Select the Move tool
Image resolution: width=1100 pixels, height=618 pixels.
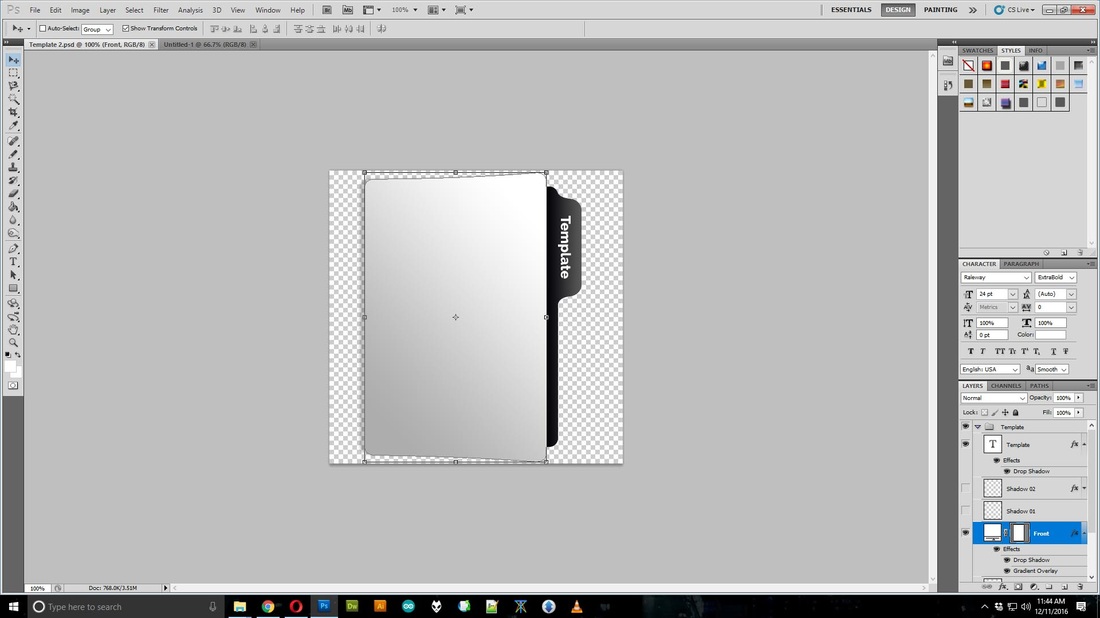point(14,58)
